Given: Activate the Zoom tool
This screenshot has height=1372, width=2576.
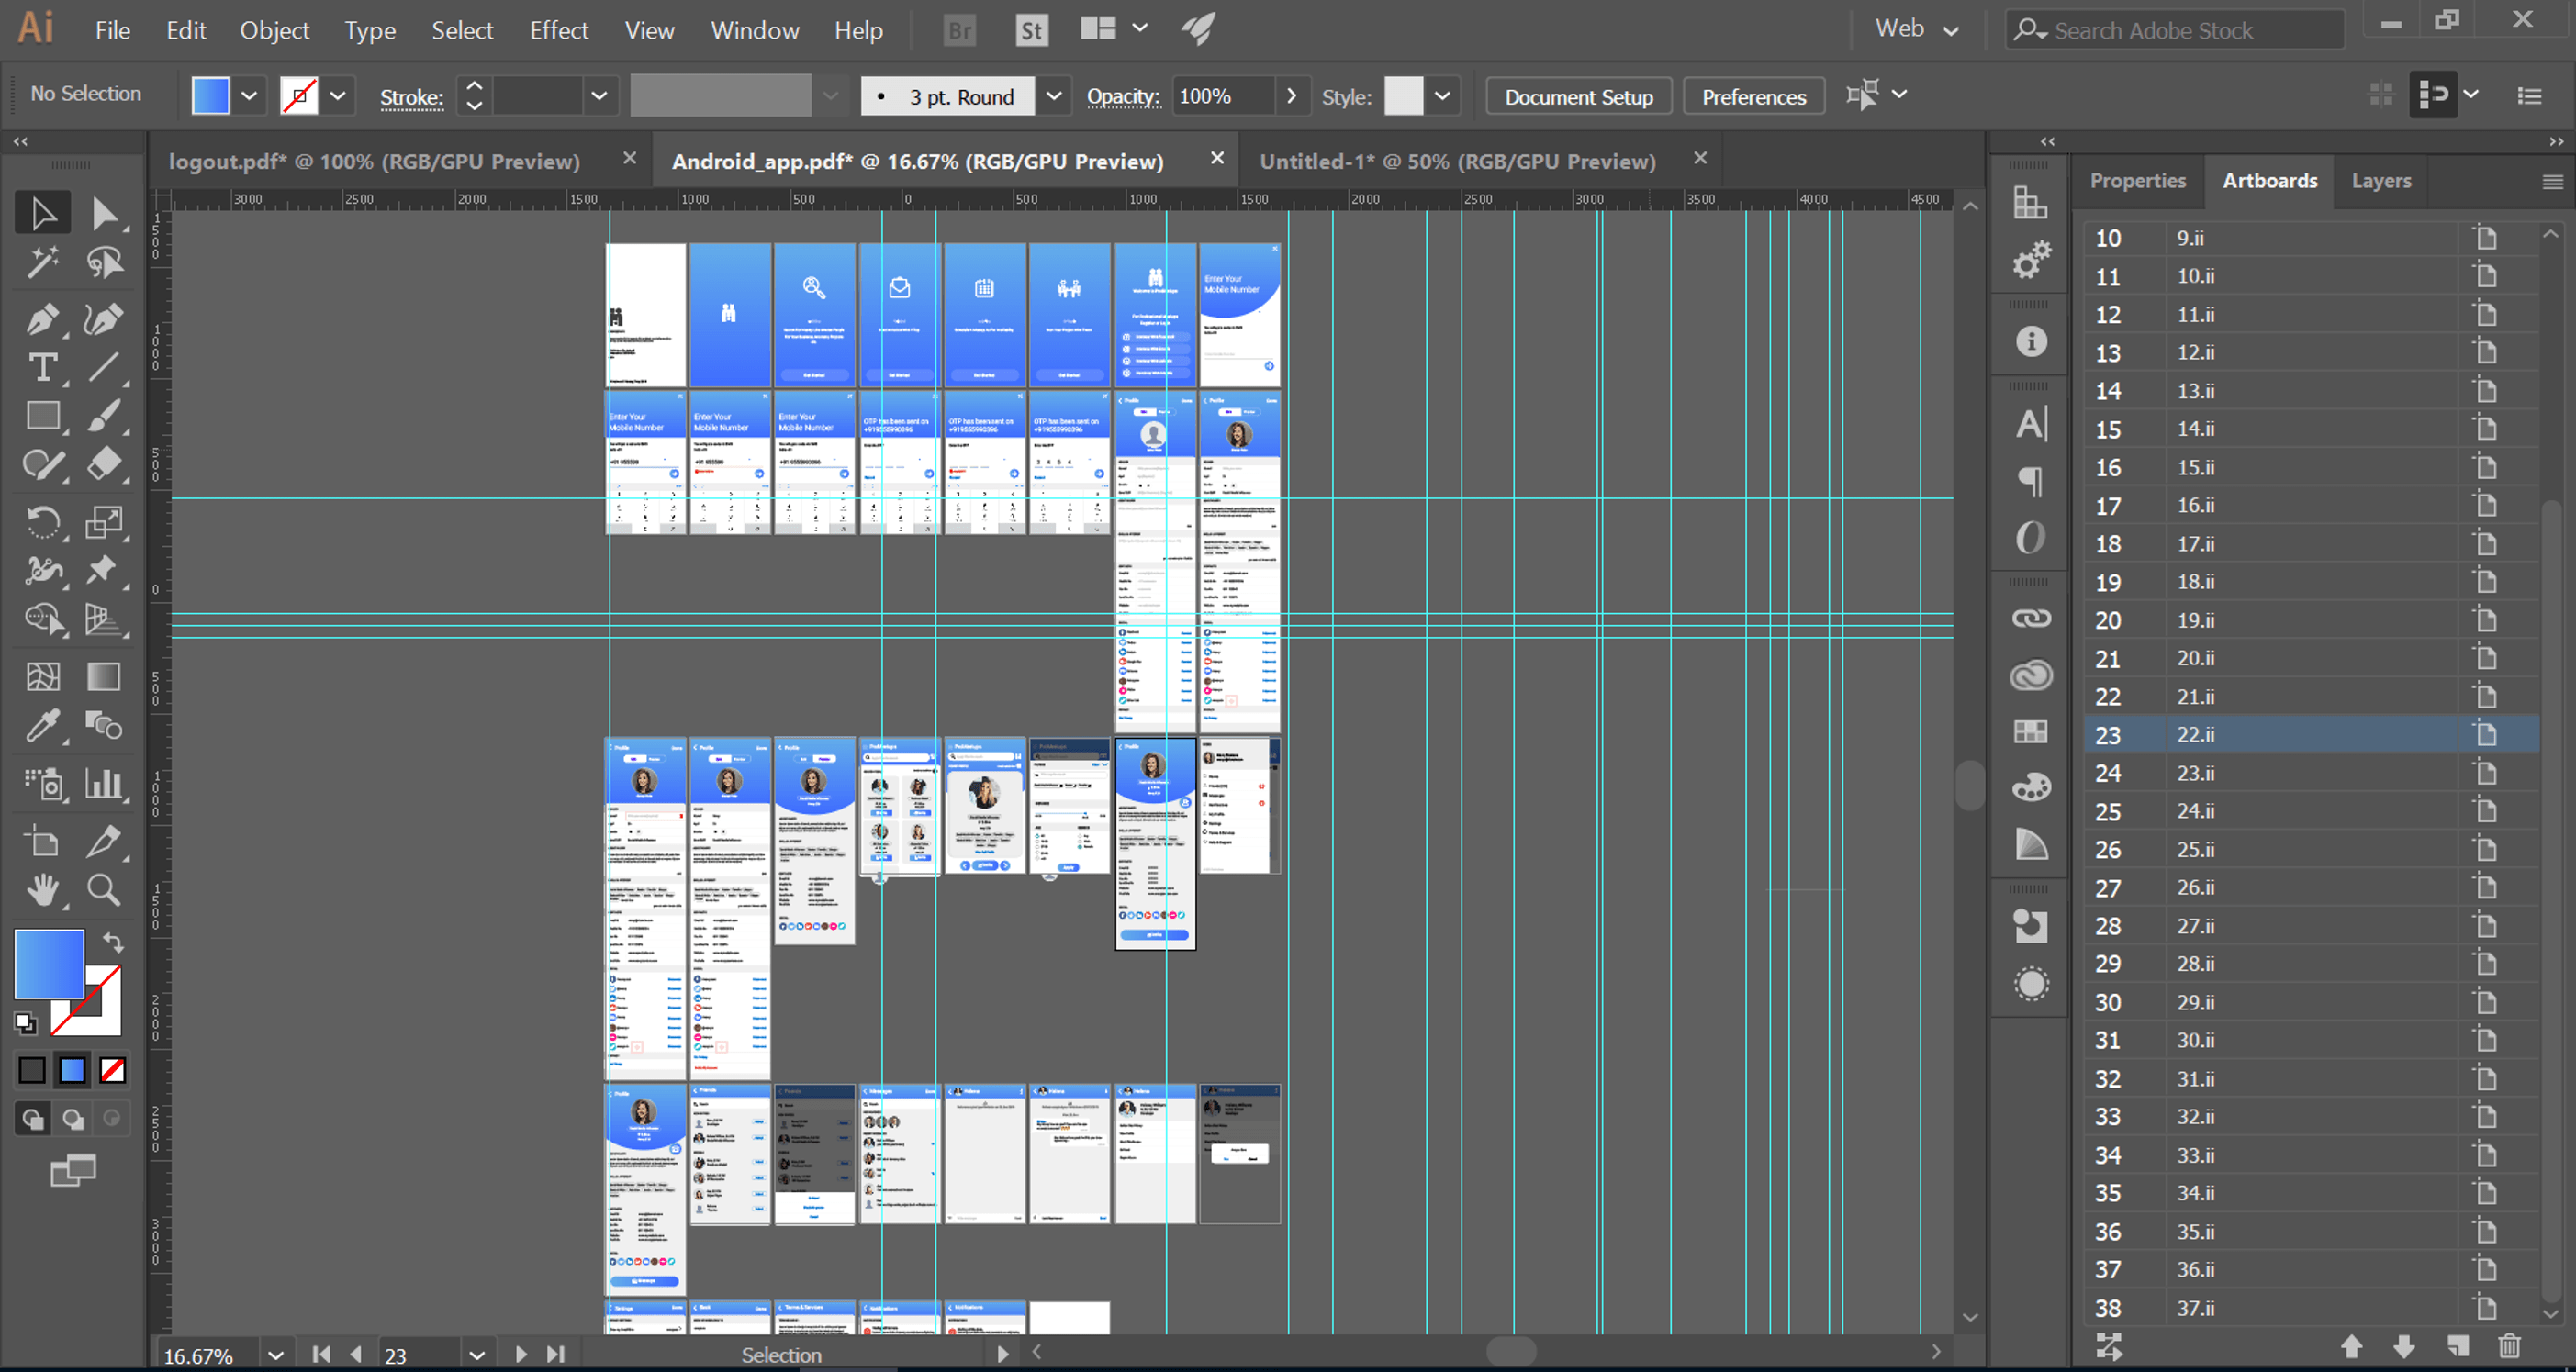Looking at the screenshot, I should [104, 889].
